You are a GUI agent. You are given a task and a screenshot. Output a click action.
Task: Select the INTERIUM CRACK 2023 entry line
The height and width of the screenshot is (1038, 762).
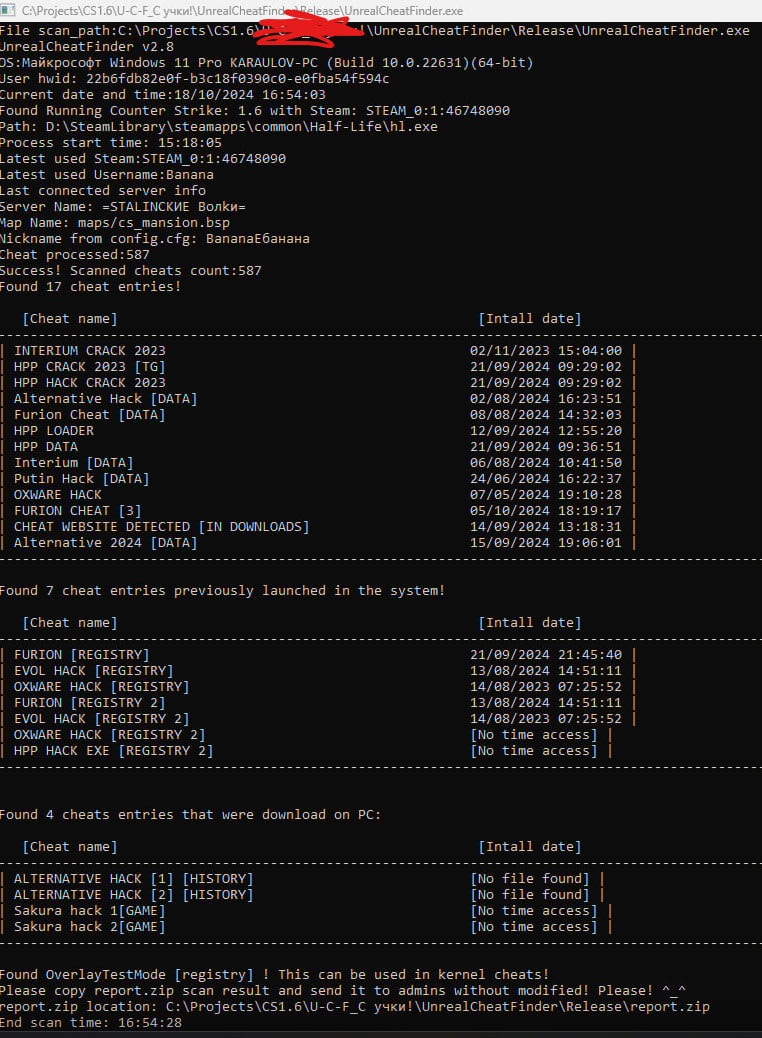click(318, 351)
